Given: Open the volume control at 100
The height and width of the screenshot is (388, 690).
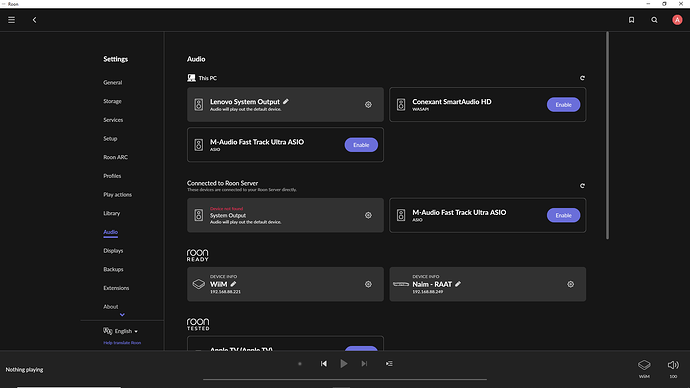Looking at the screenshot, I should click(x=673, y=368).
